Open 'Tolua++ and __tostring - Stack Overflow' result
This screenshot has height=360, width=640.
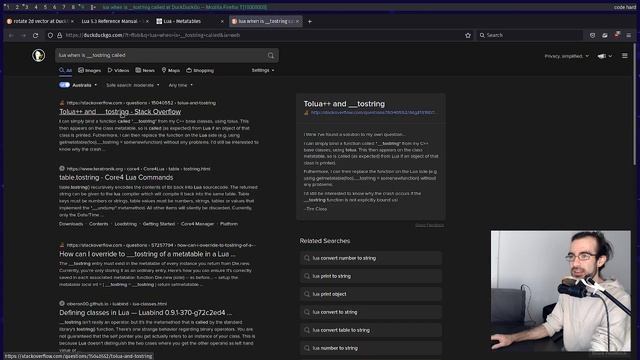click(120, 111)
